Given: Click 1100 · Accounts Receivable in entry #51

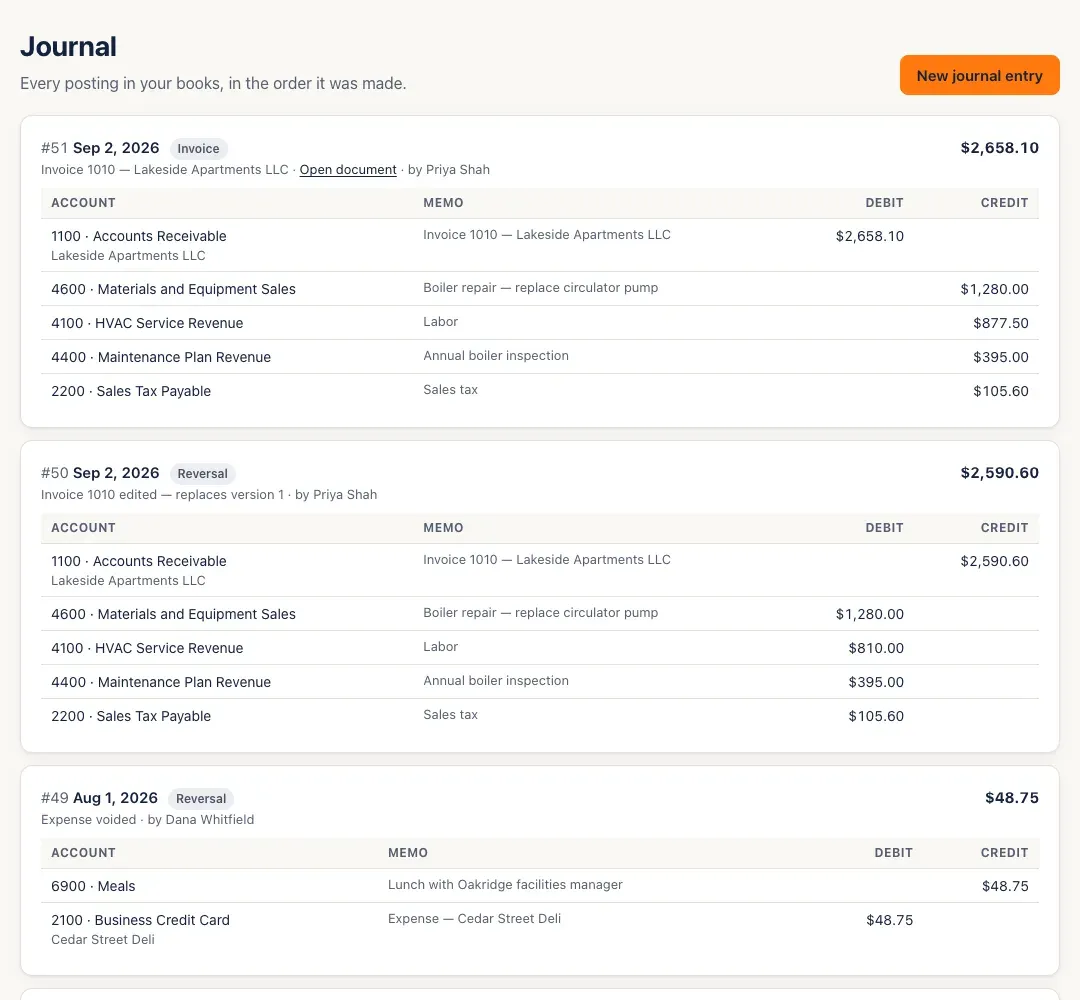Looking at the screenshot, I should pos(138,236).
